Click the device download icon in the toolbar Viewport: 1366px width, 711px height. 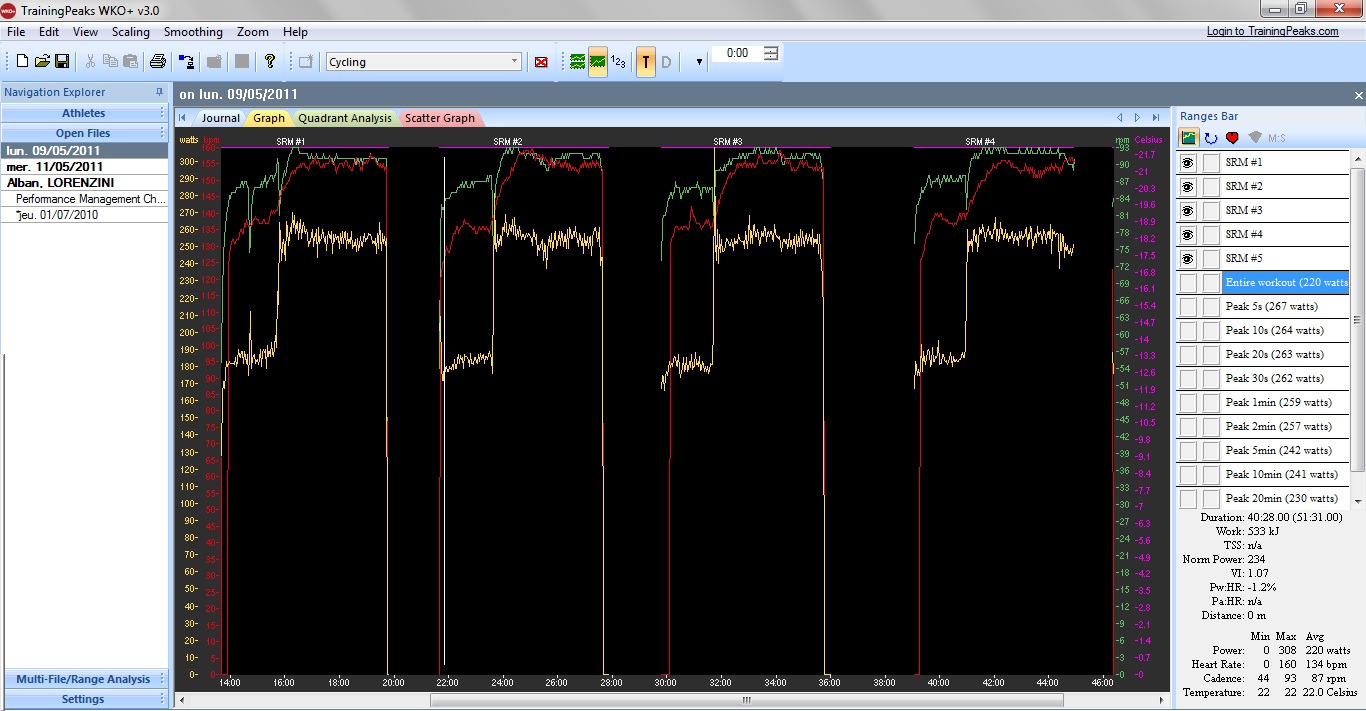tap(187, 62)
